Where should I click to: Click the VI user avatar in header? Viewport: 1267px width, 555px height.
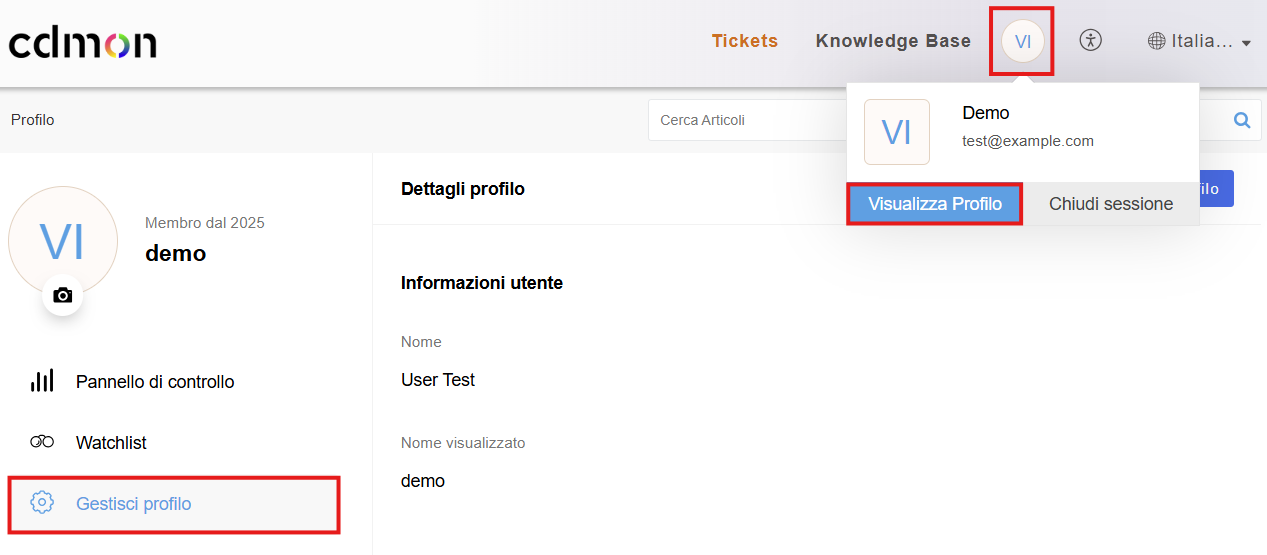(1022, 41)
